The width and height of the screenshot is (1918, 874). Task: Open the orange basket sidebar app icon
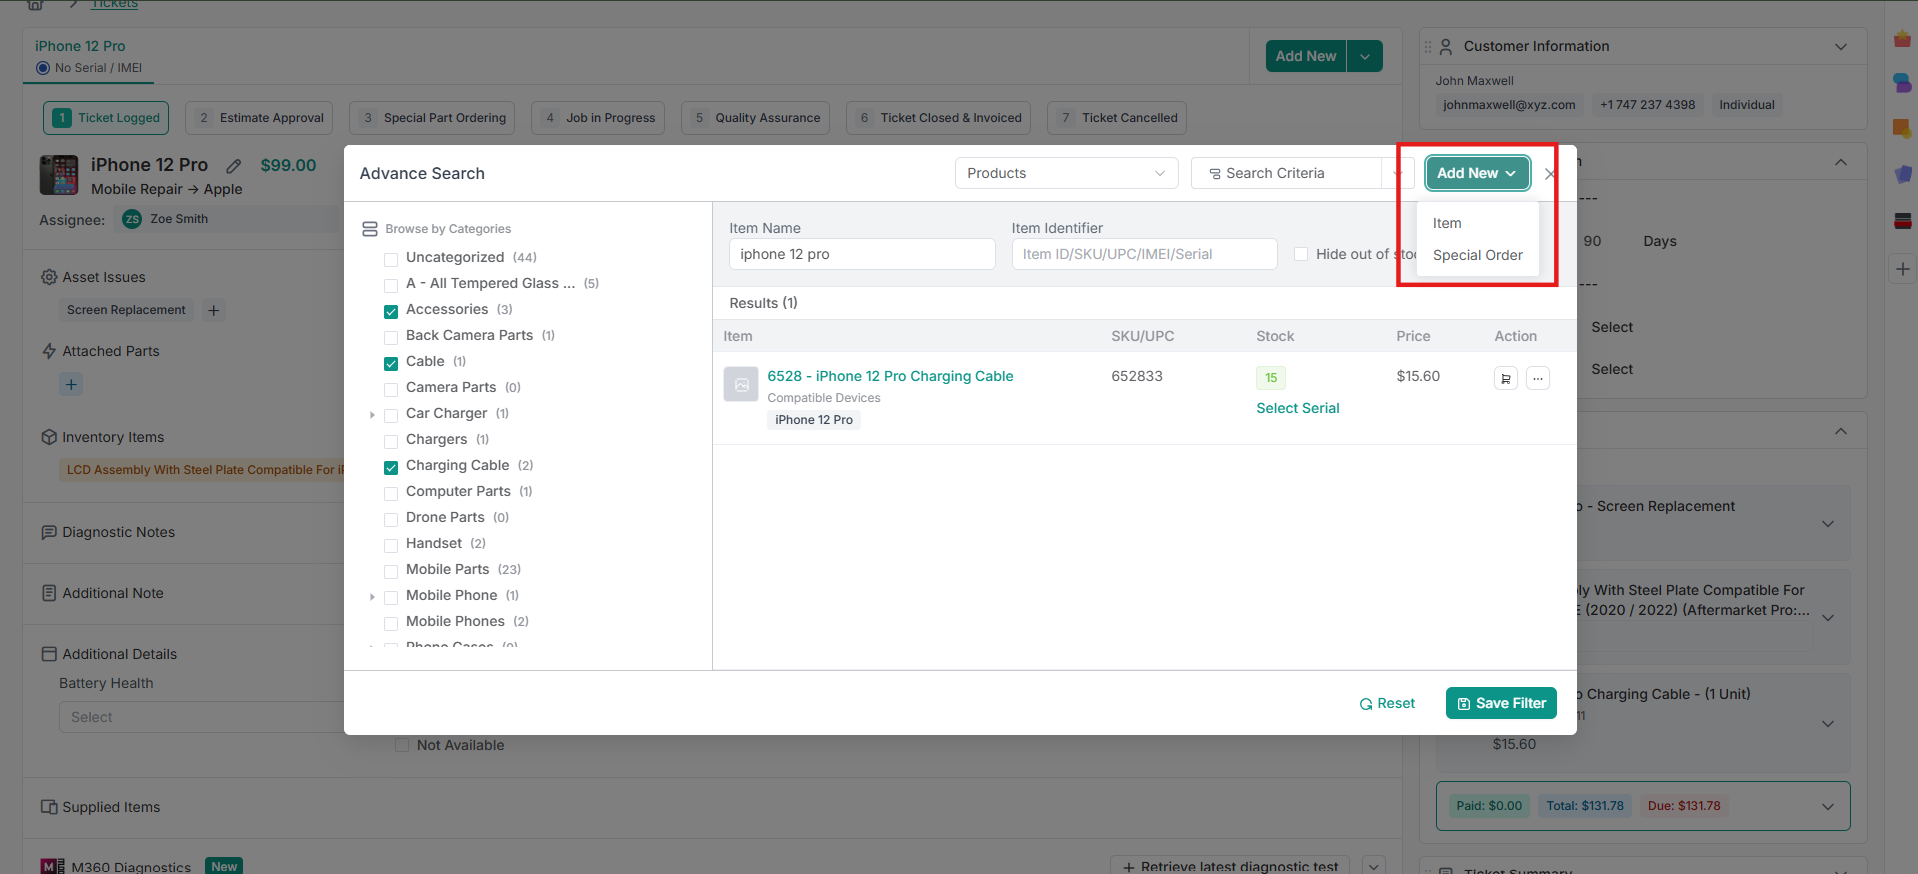(1902, 39)
